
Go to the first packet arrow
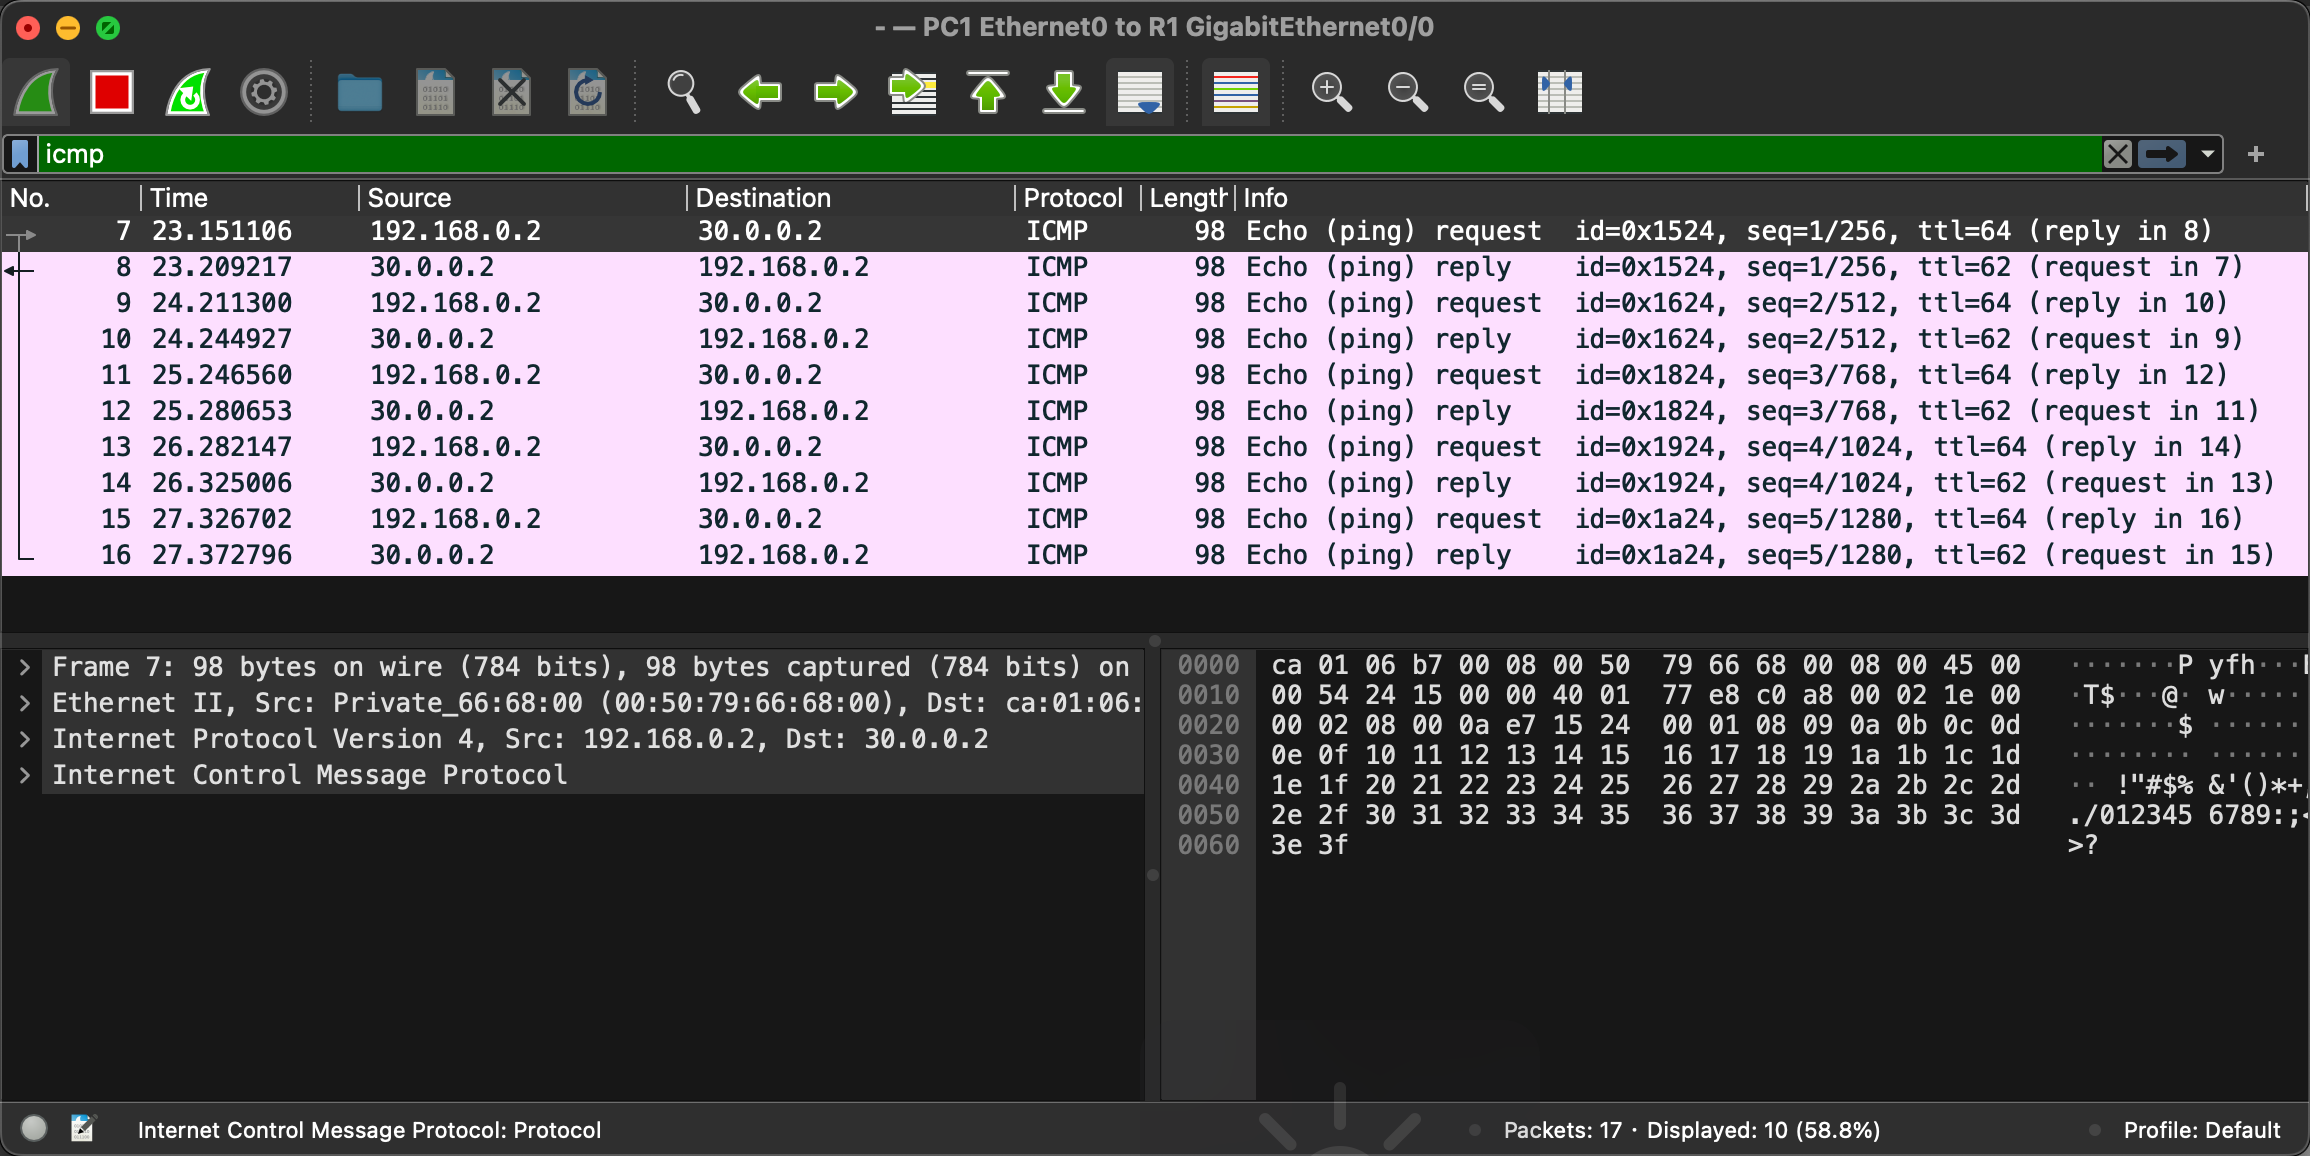coord(988,93)
